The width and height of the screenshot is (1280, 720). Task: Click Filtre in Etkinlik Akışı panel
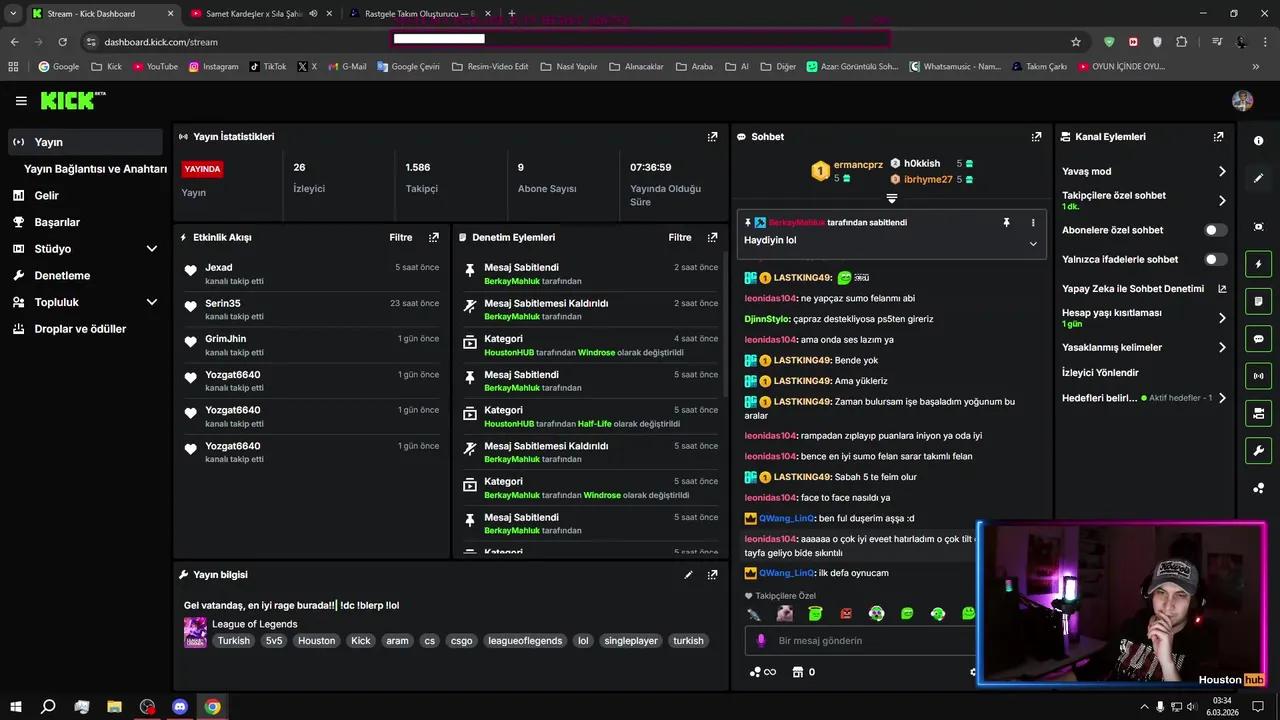400,238
